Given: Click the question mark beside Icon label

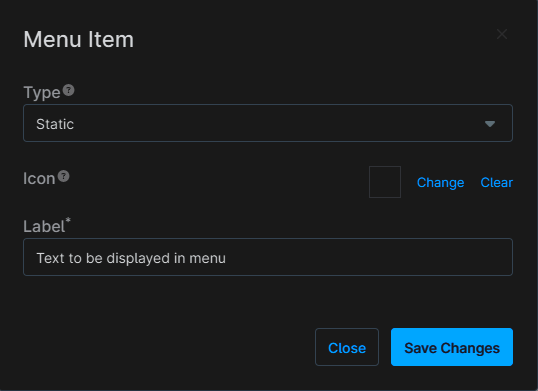Looking at the screenshot, I should [63, 176].
